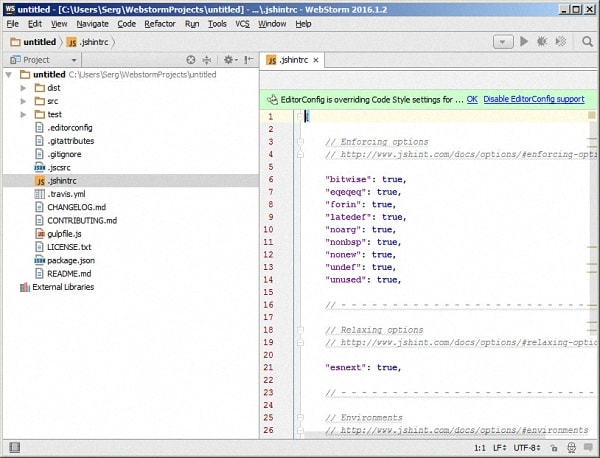Click the Run button in the toolbar
The image size is (600, 458).
524,42
